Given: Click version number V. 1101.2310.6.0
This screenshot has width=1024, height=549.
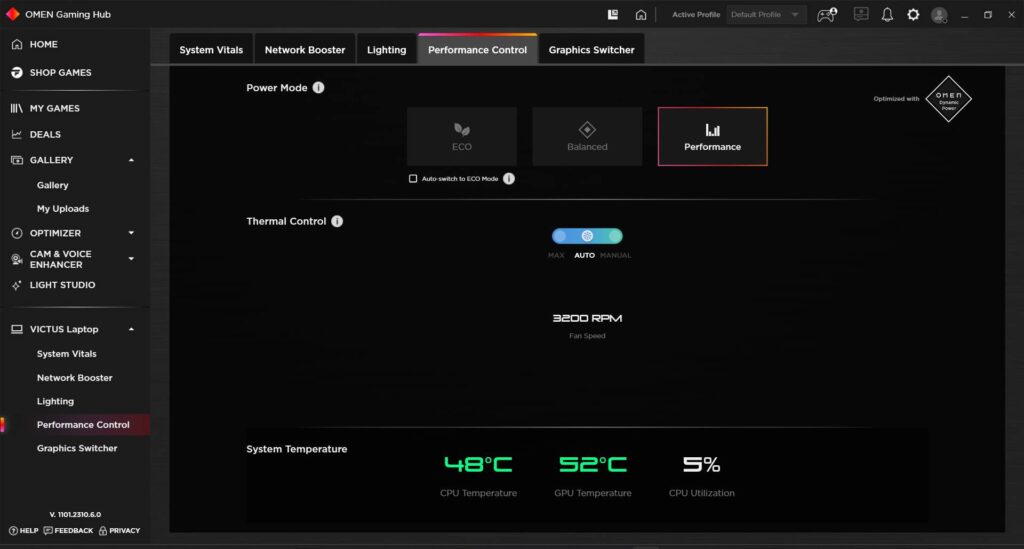Looking at the screenshot, I should (x=75, y=514).
